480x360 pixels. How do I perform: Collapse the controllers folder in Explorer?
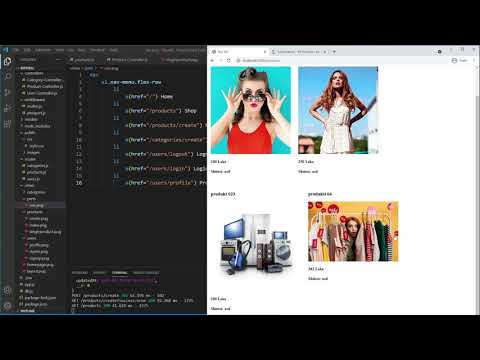coord(33,73)
